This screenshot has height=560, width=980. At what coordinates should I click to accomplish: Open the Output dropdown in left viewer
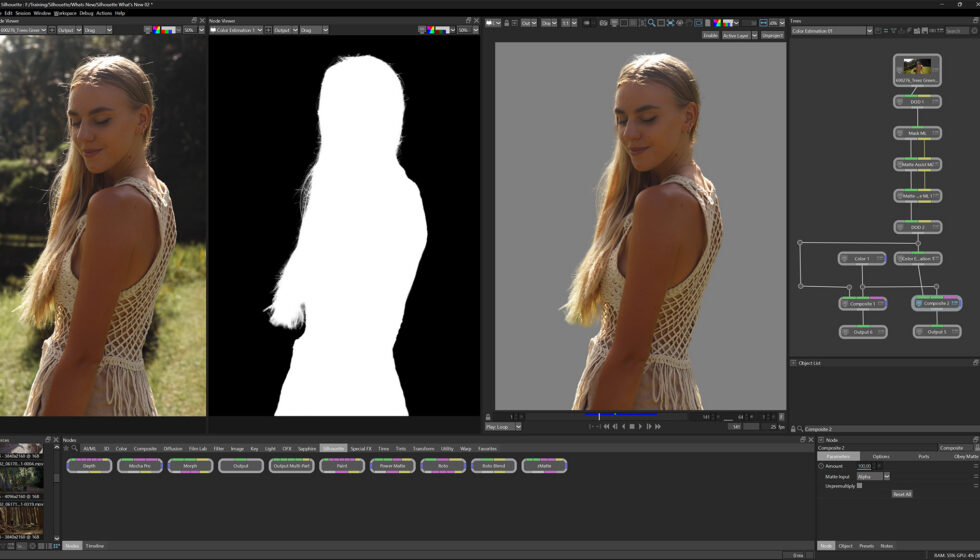(69, 30)
